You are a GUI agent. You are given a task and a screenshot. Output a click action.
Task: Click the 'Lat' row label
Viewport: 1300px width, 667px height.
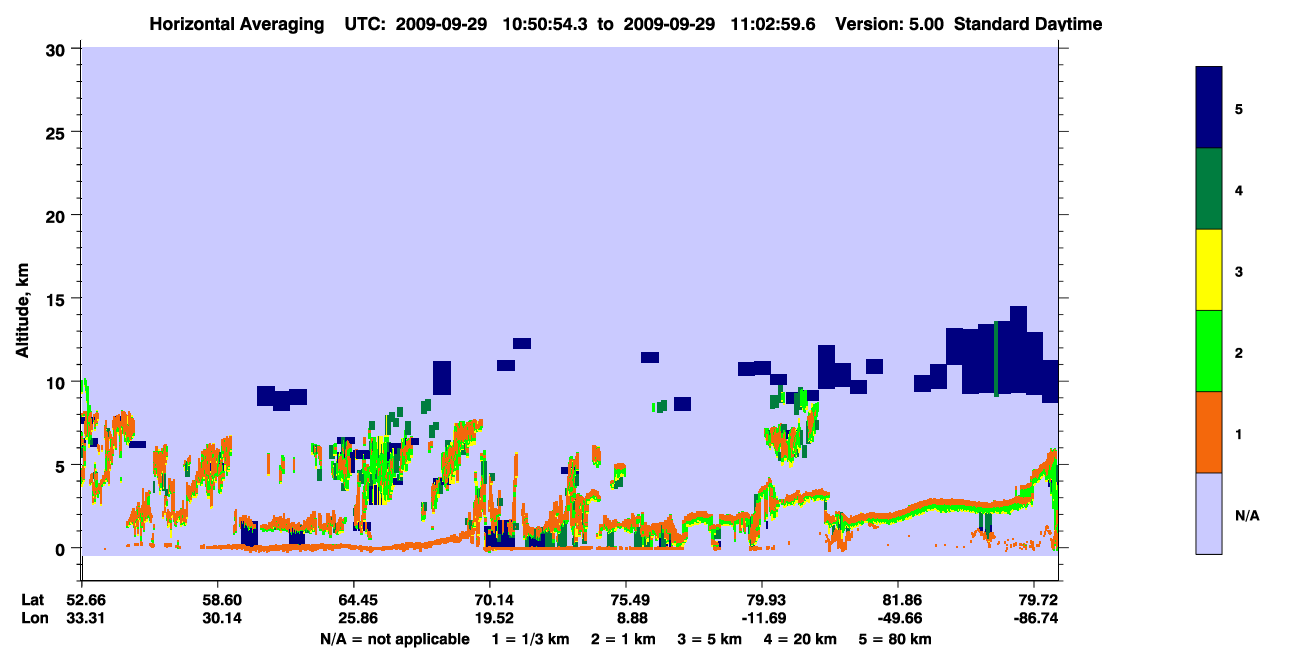click(33, 600)
